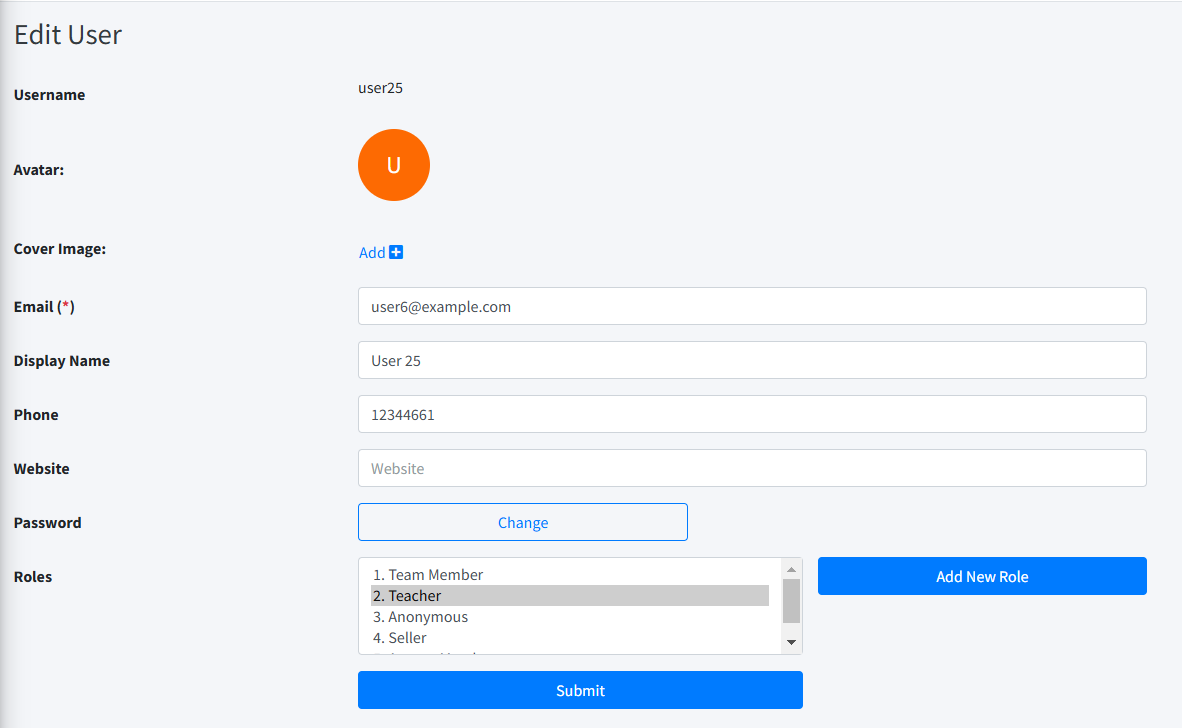1182x728 pixels.
Task: Click the Edit User page heading
Action: tap(68, 35)
